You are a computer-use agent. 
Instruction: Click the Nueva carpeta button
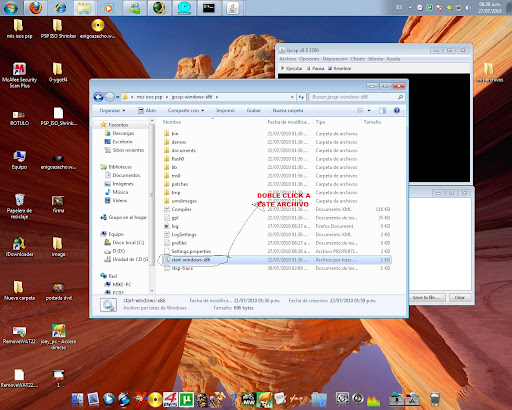288,110
